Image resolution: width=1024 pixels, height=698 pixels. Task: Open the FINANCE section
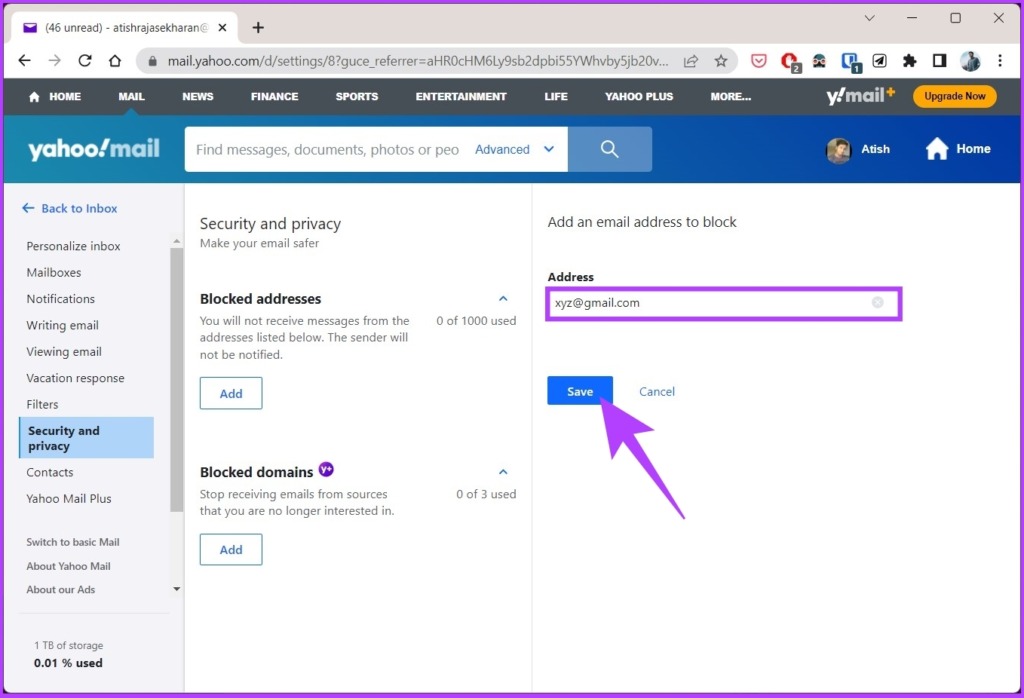274,96
